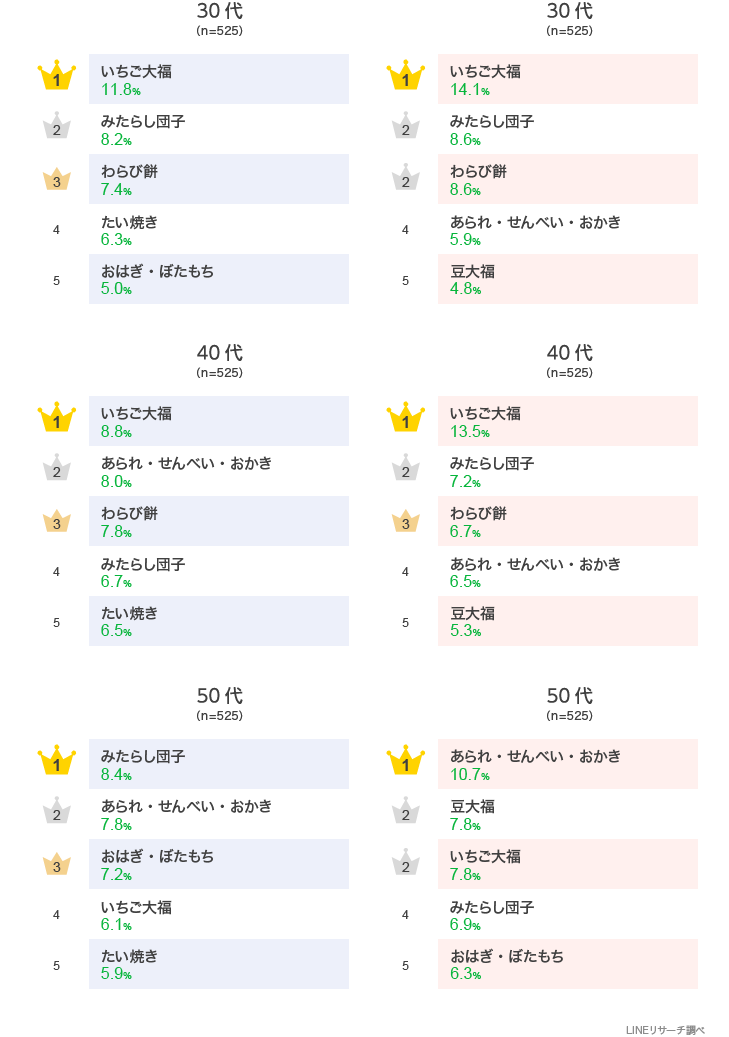Click the bronze crown beside おはぎ・ぼたもち 7.2%
Screen dimensions: 729x1037
coord(57,864)
